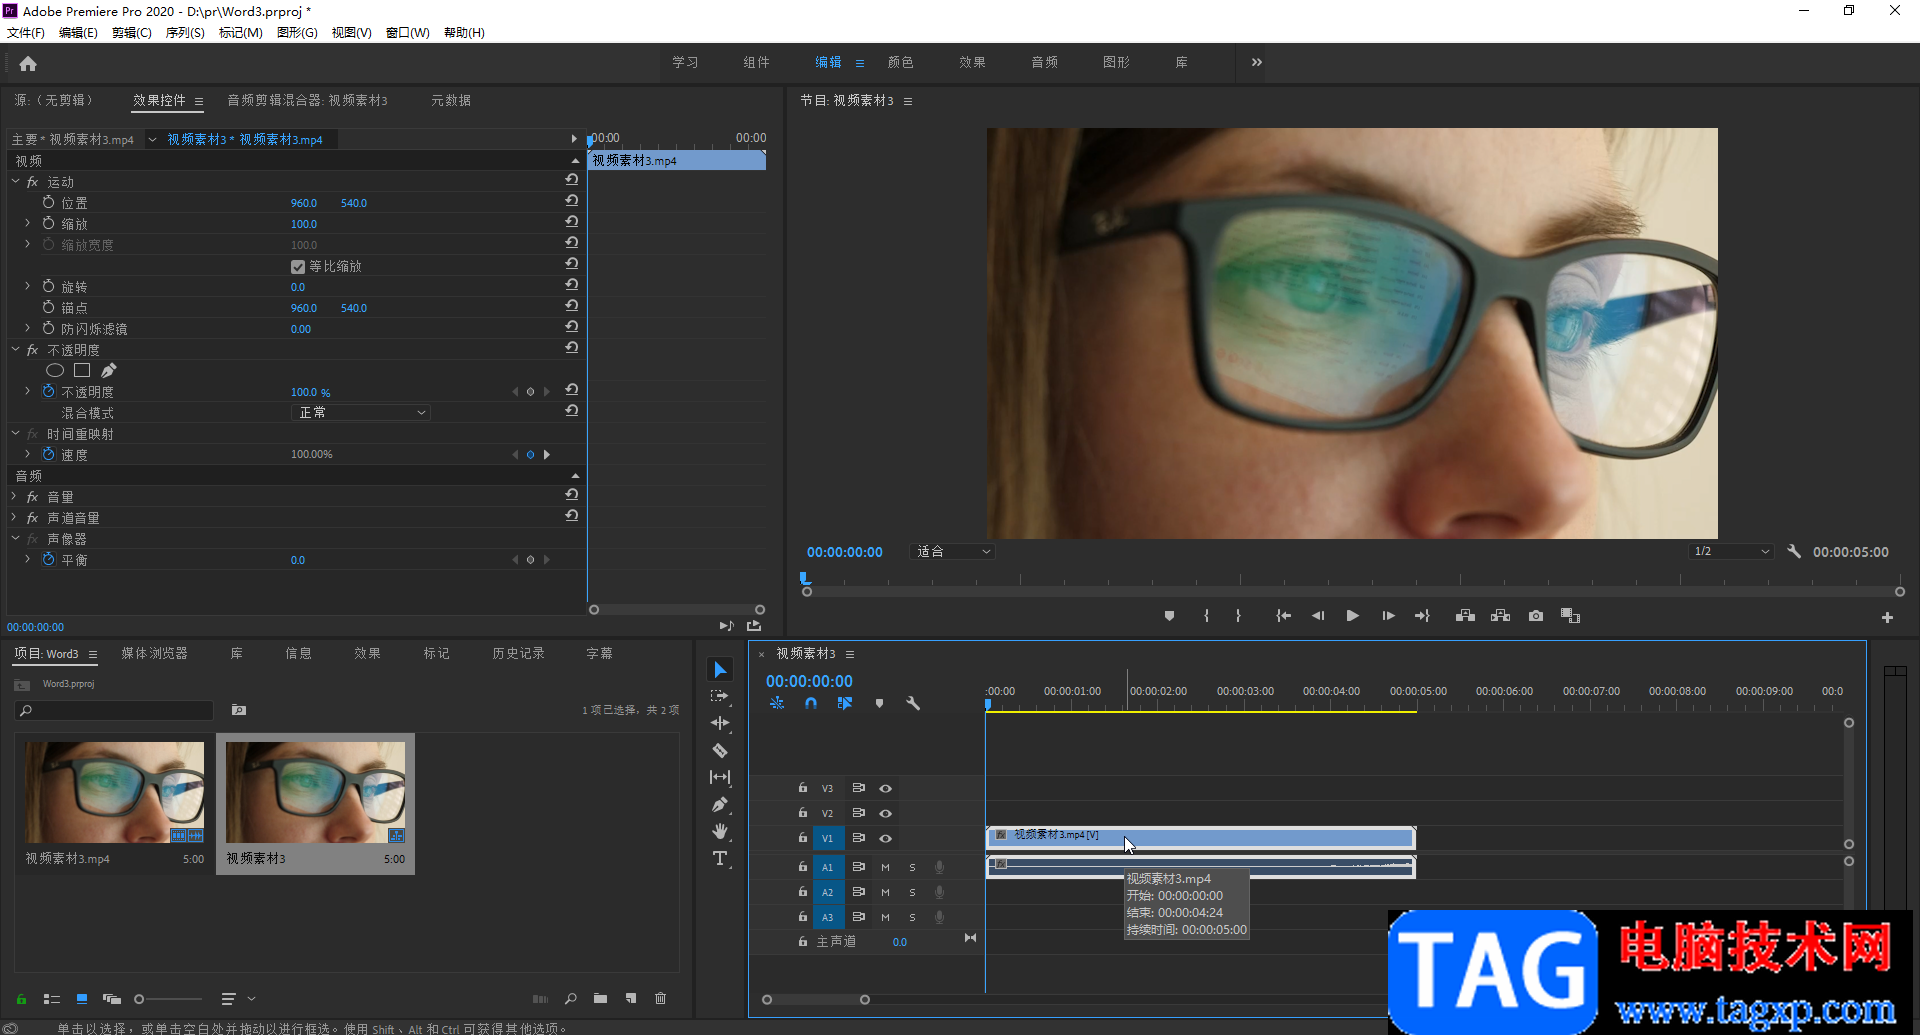Screen dimensions: 1920x1035
Task: Go to Out point in program monitor
Action: pos(1422,616)
